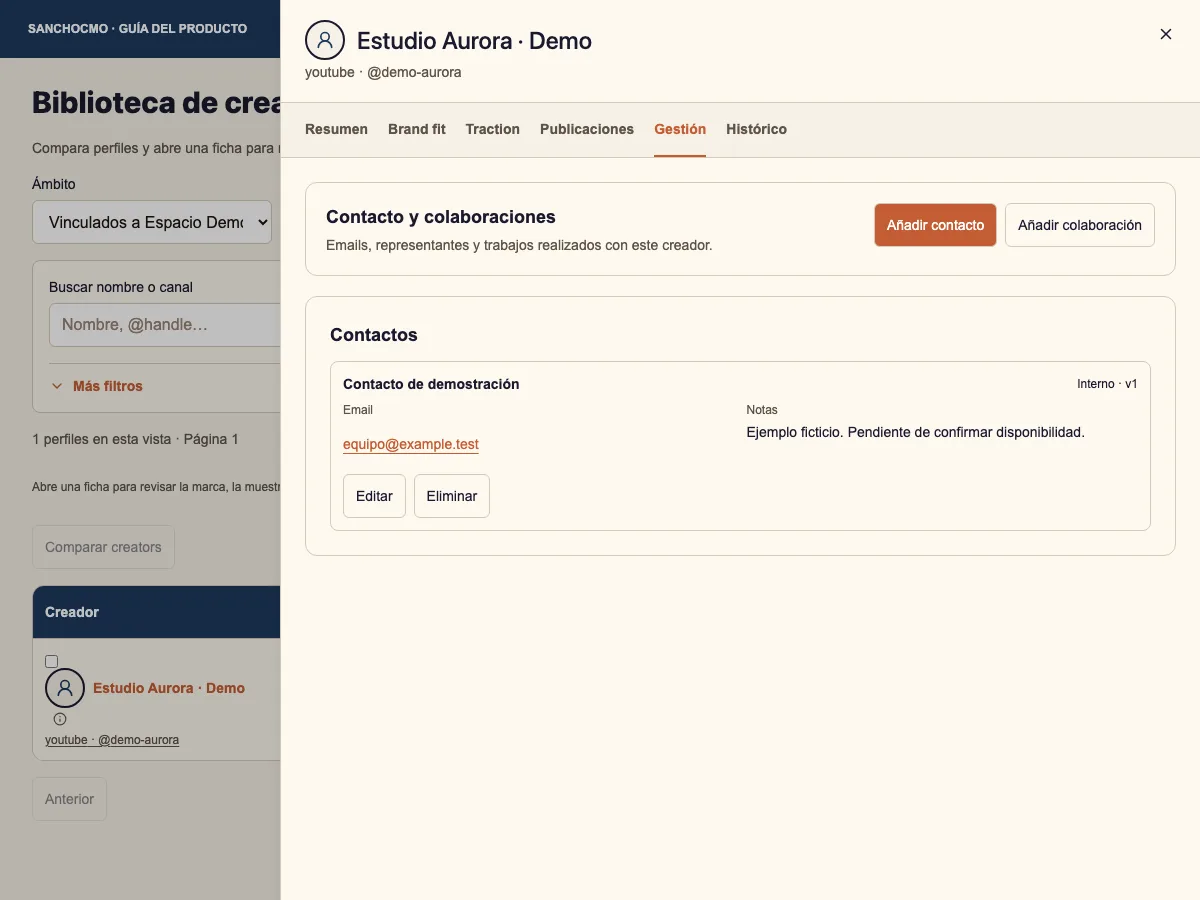Click the Comparar creators button
Screen dimensions: 1200x900
(x=103, y=547)
